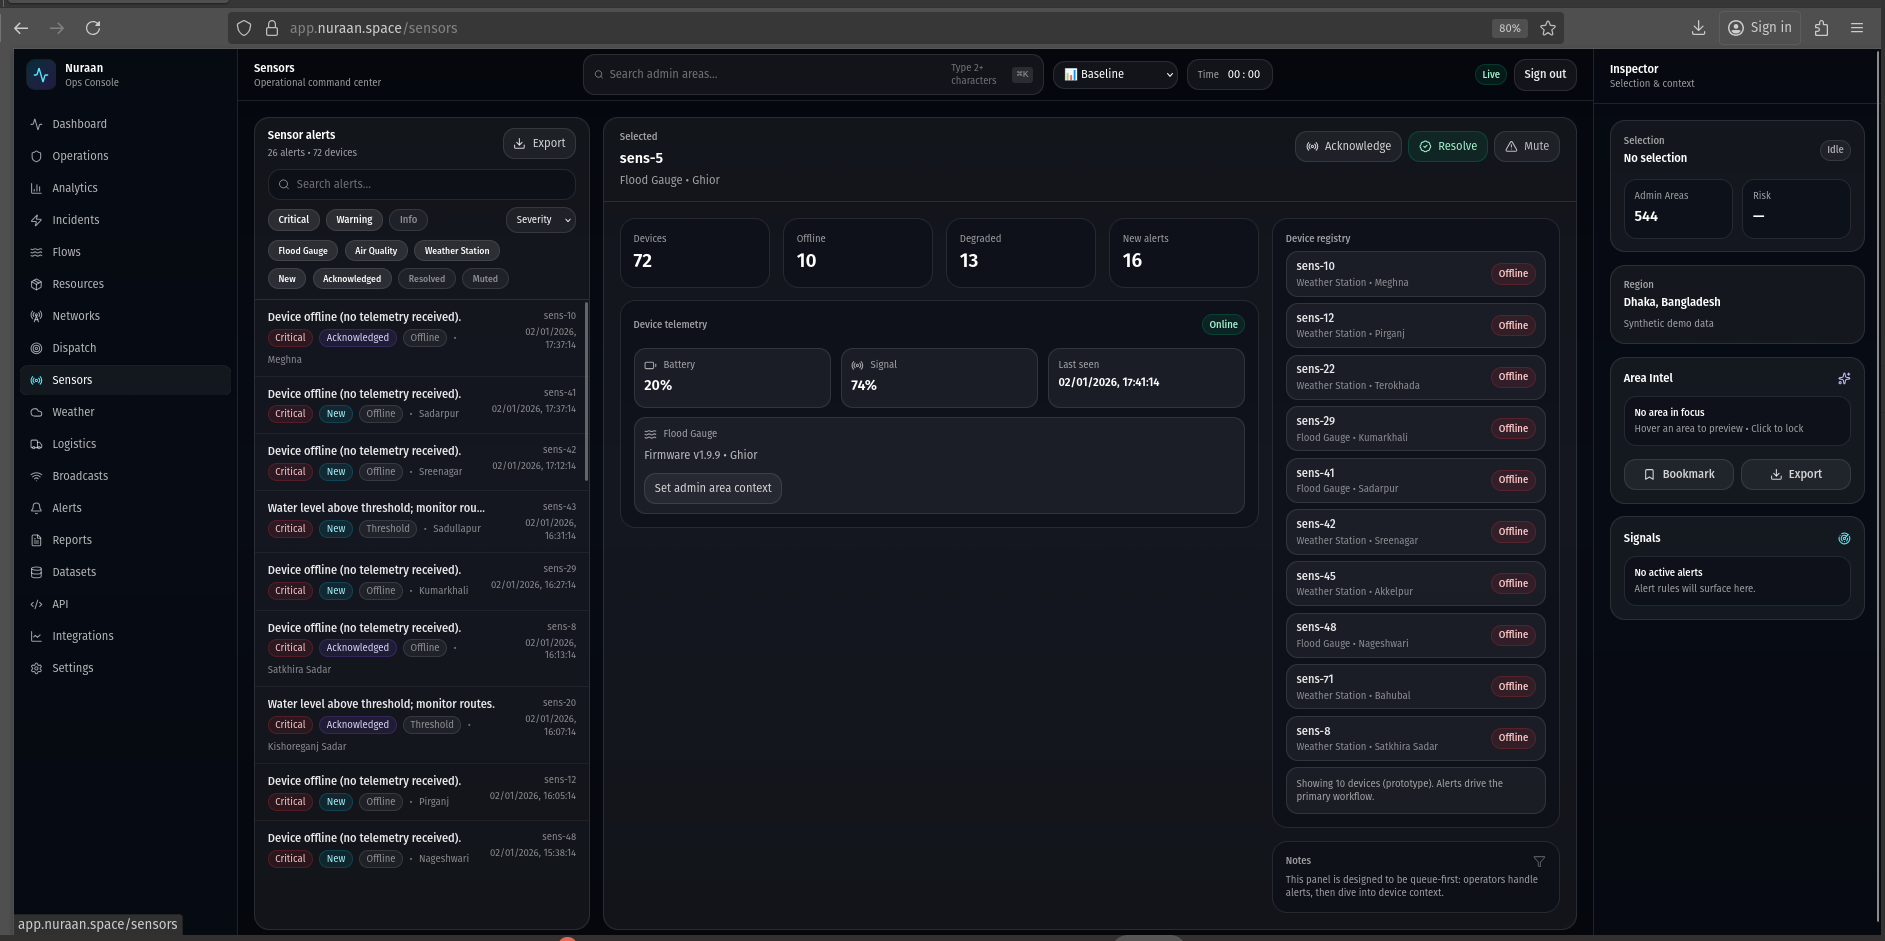Viewport: 1885px width, 941px height.
Task: Go to Incidents in sidebar navigation
Action: point(76,220)
